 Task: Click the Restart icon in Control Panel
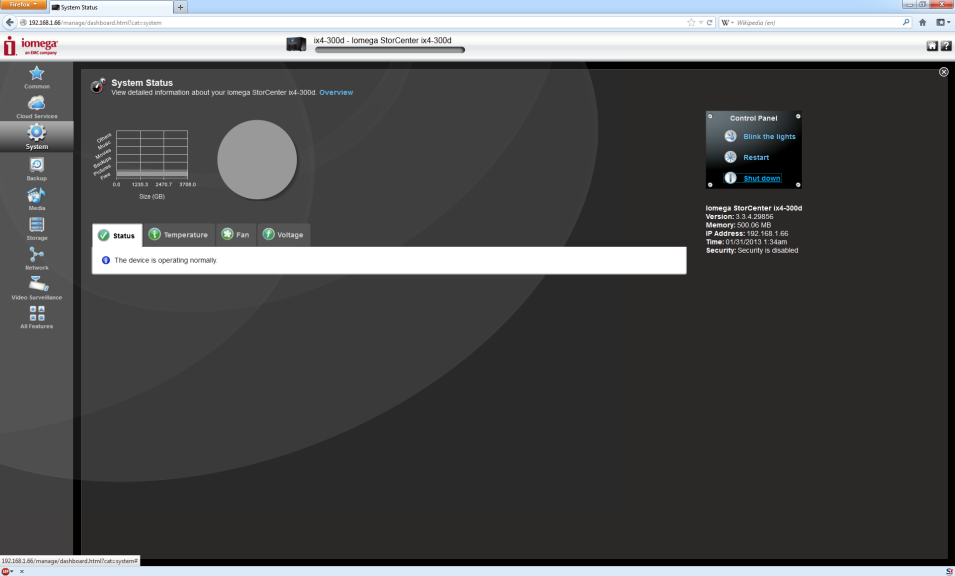[730, 157]
